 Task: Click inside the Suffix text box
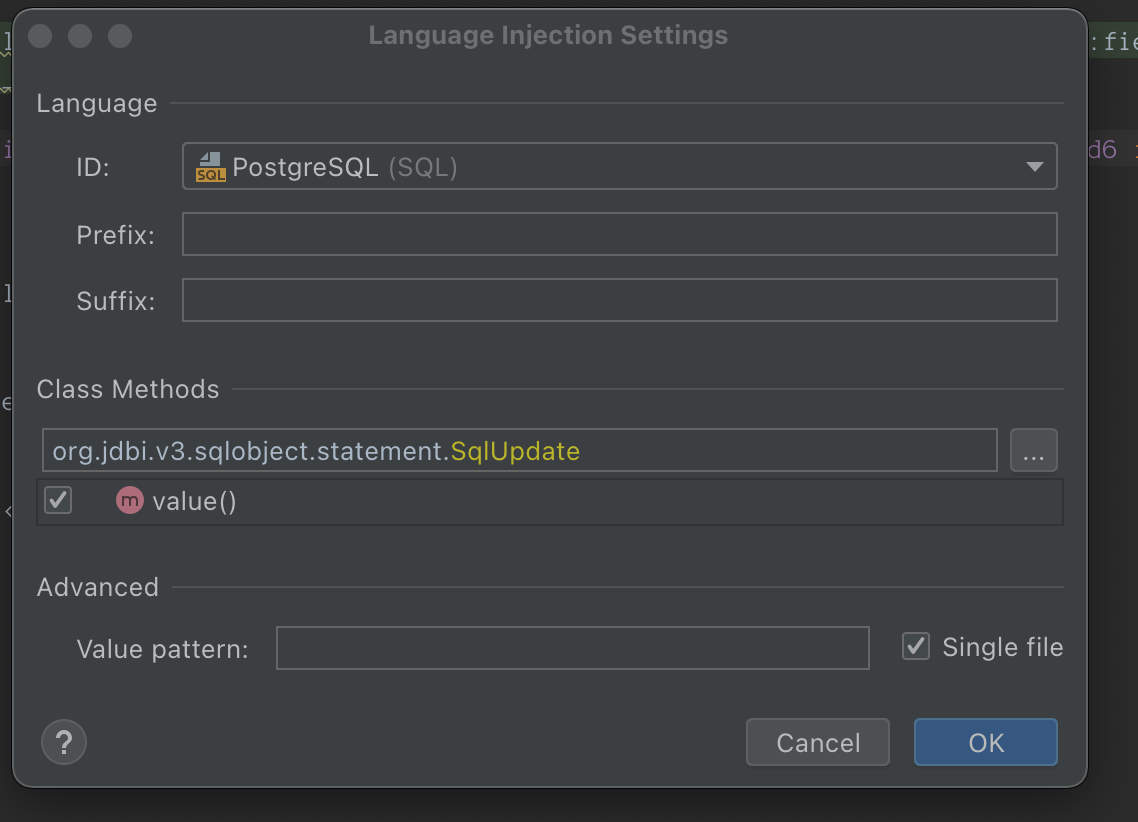[x=620, y=299]
